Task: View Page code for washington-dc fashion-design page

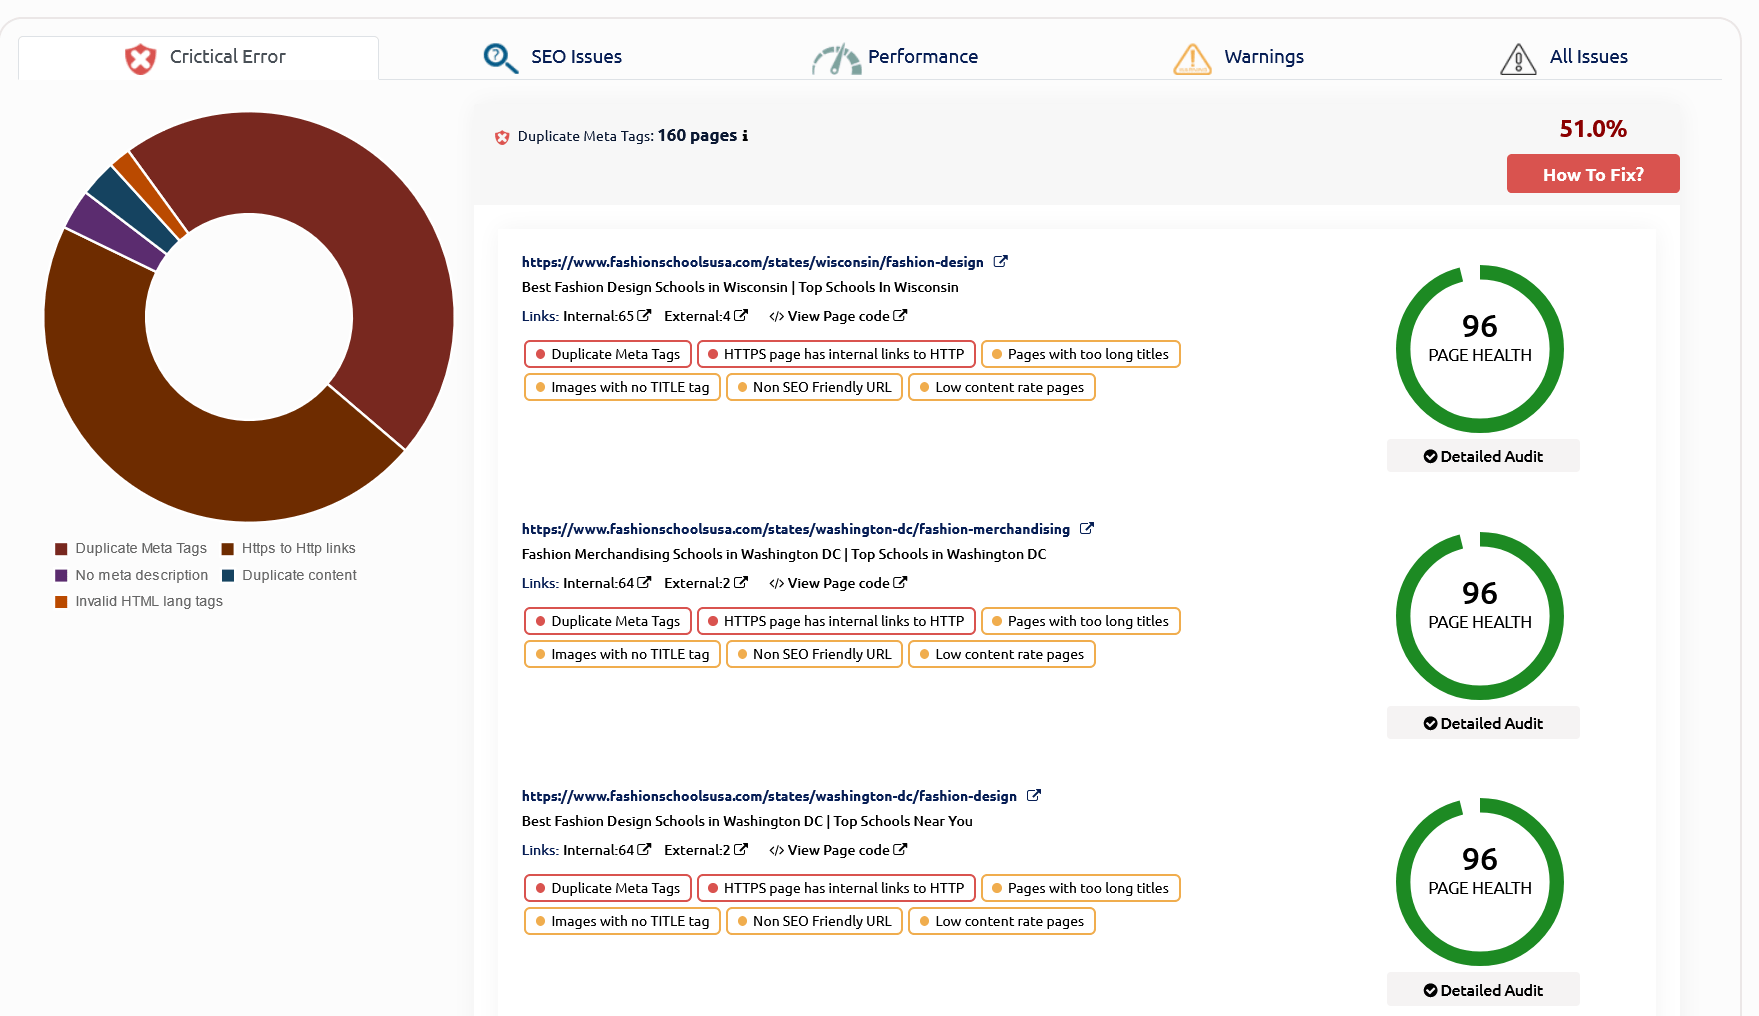Action: tap(838, 850)
